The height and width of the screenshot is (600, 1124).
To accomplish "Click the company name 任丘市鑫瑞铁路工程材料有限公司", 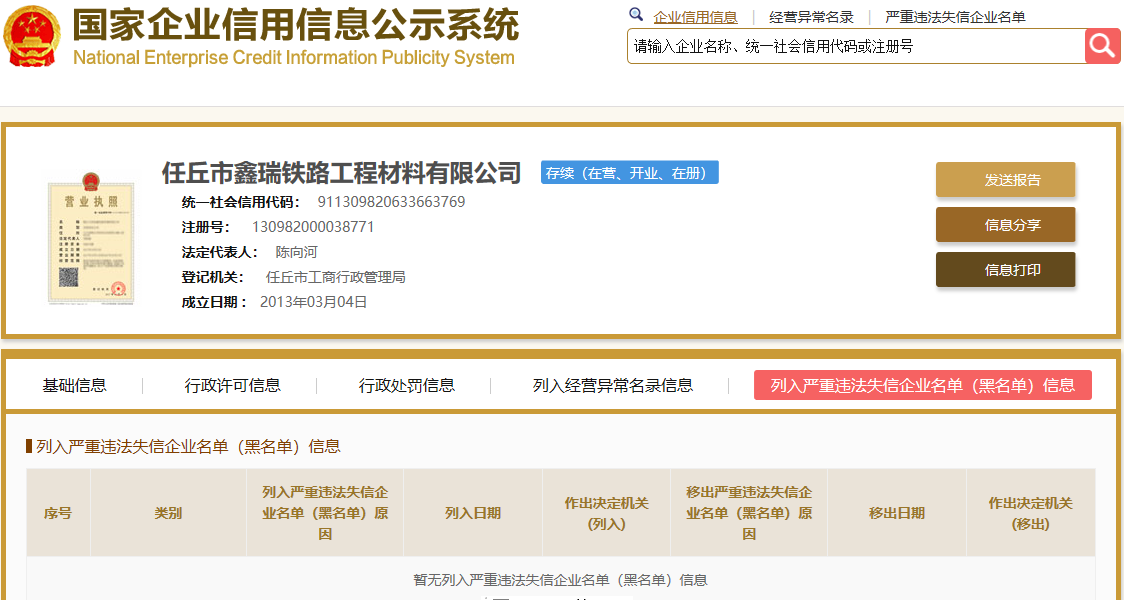I will [341, 173].
